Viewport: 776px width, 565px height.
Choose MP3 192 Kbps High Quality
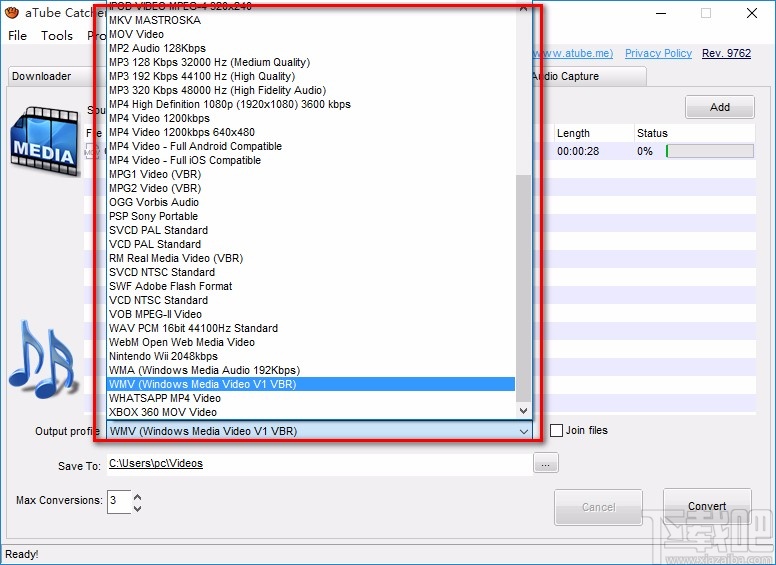pos(311,76)
